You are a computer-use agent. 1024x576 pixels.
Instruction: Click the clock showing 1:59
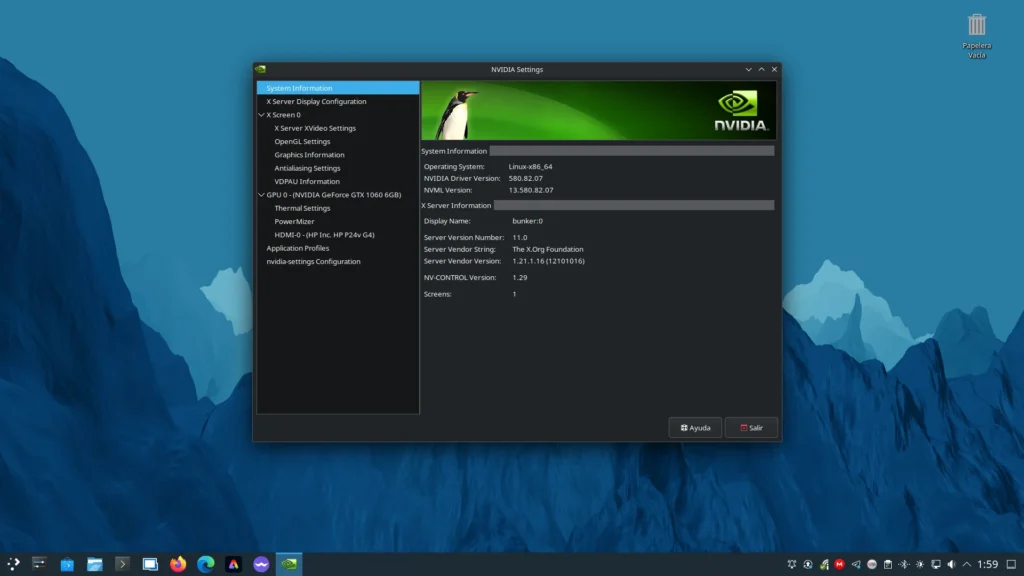click(x=988, y=564)
